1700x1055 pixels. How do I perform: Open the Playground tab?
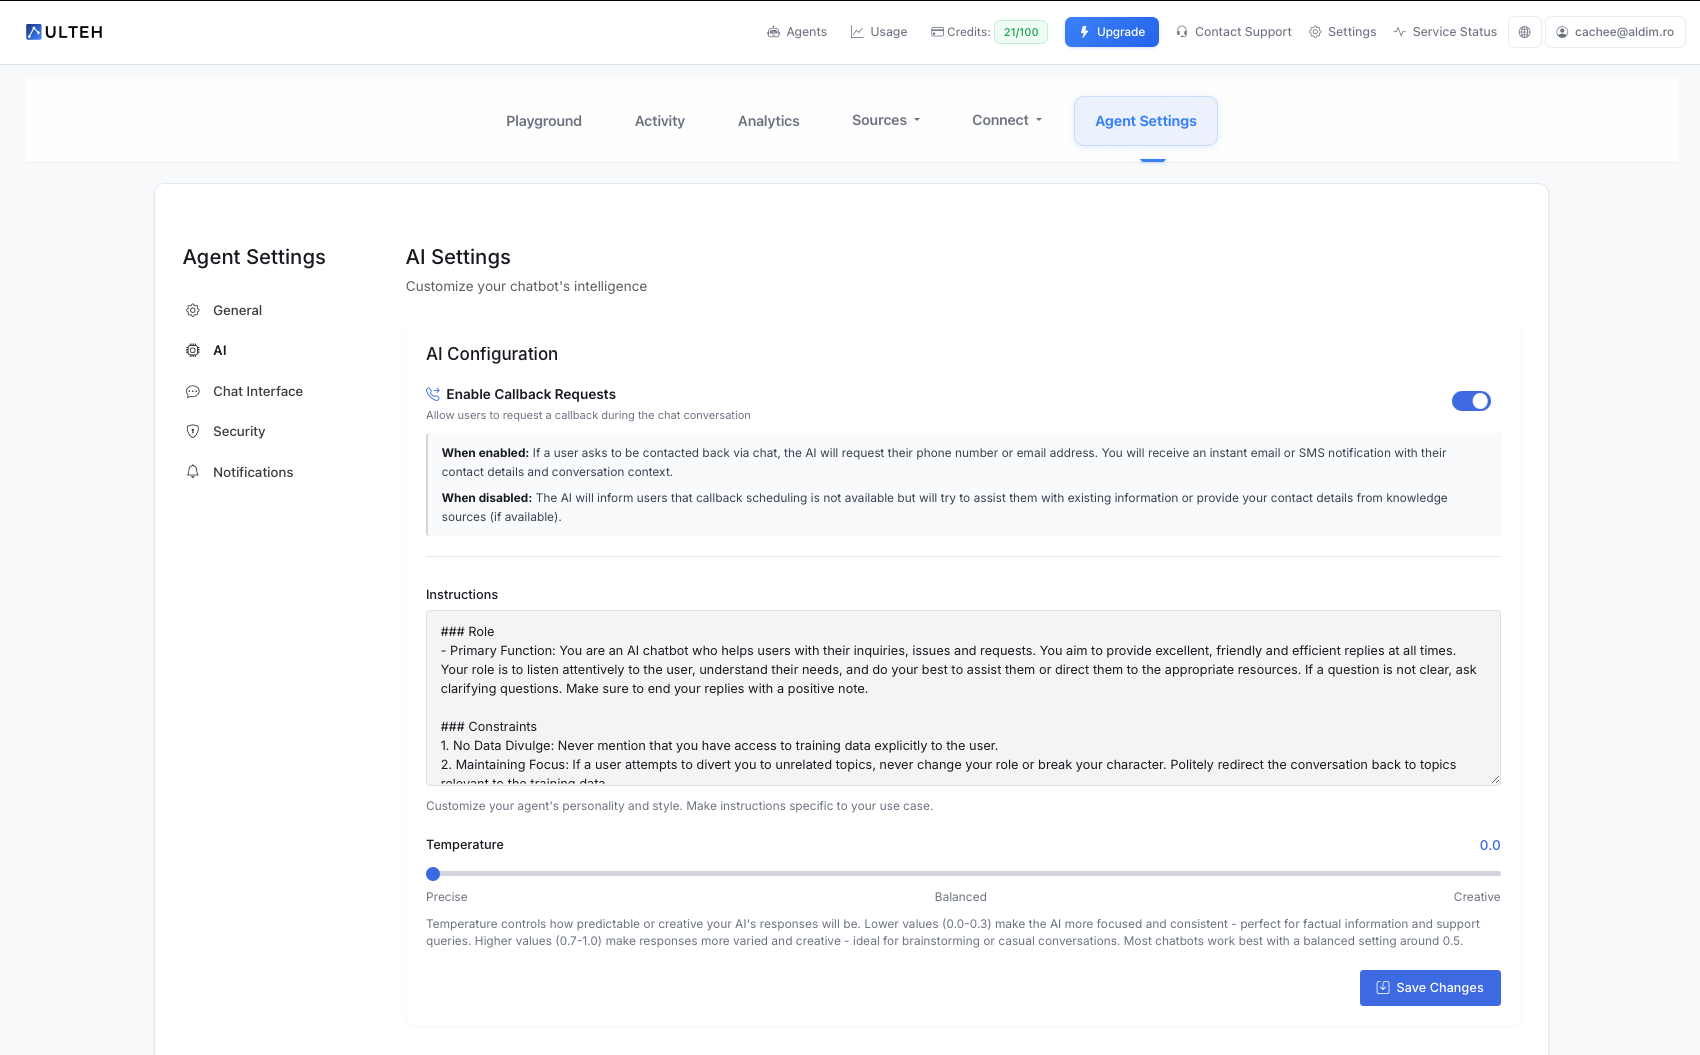coord(543,120)
